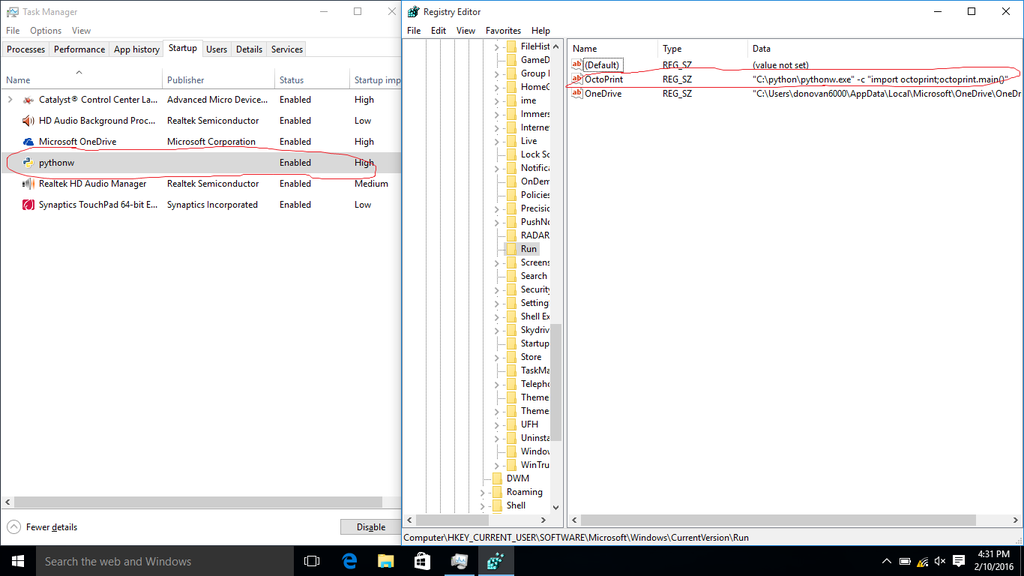Open Task Manager Options menu

tap(46, 31)
